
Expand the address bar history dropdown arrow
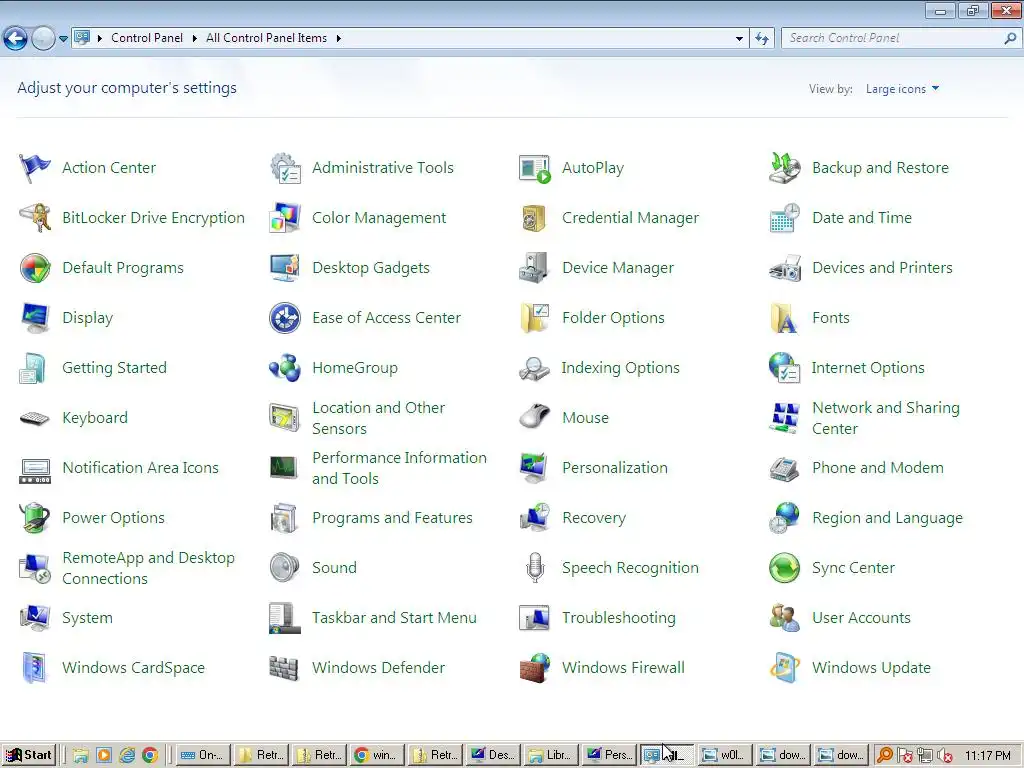click(739, 39)
